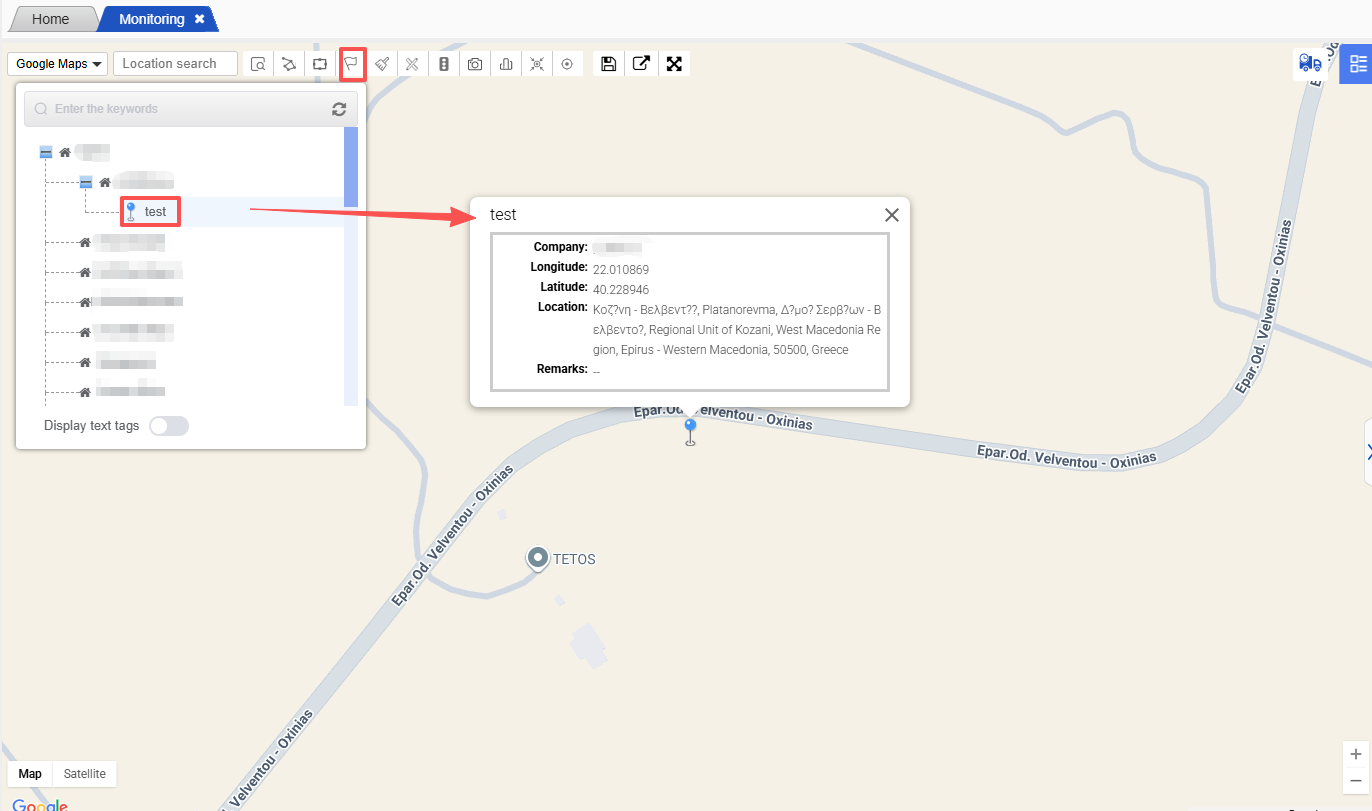Click the external link pop-out icon
1372x811 pixels.
click(641, 64)
